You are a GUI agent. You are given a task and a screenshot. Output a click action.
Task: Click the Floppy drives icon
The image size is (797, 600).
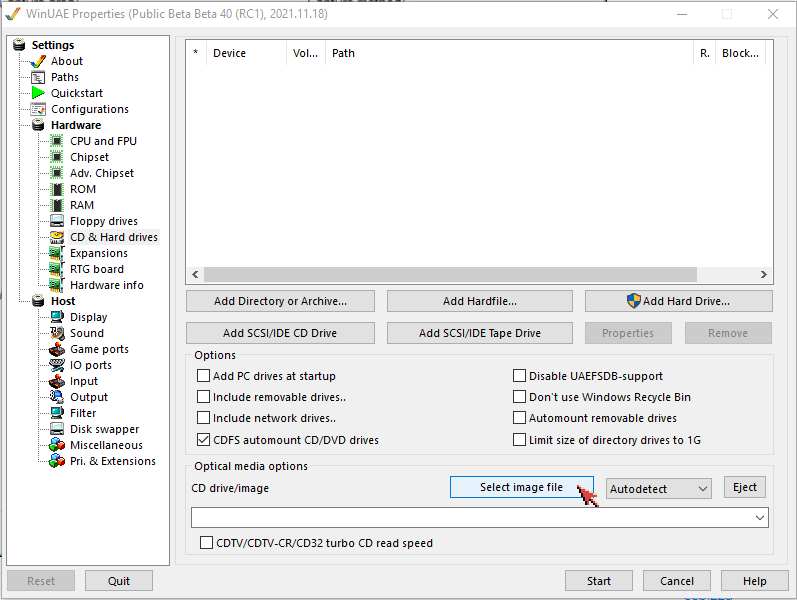pos(57,221)
